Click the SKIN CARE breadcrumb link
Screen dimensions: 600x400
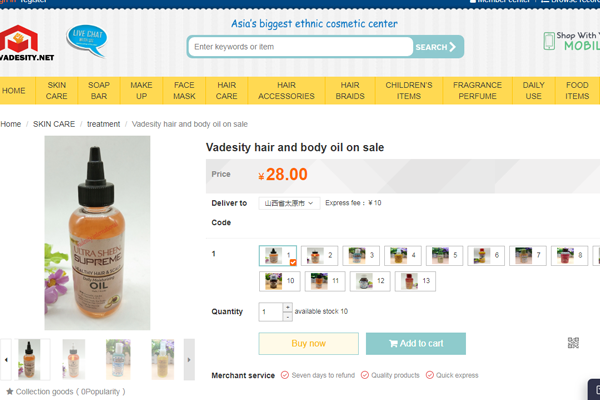coord(54,124)
